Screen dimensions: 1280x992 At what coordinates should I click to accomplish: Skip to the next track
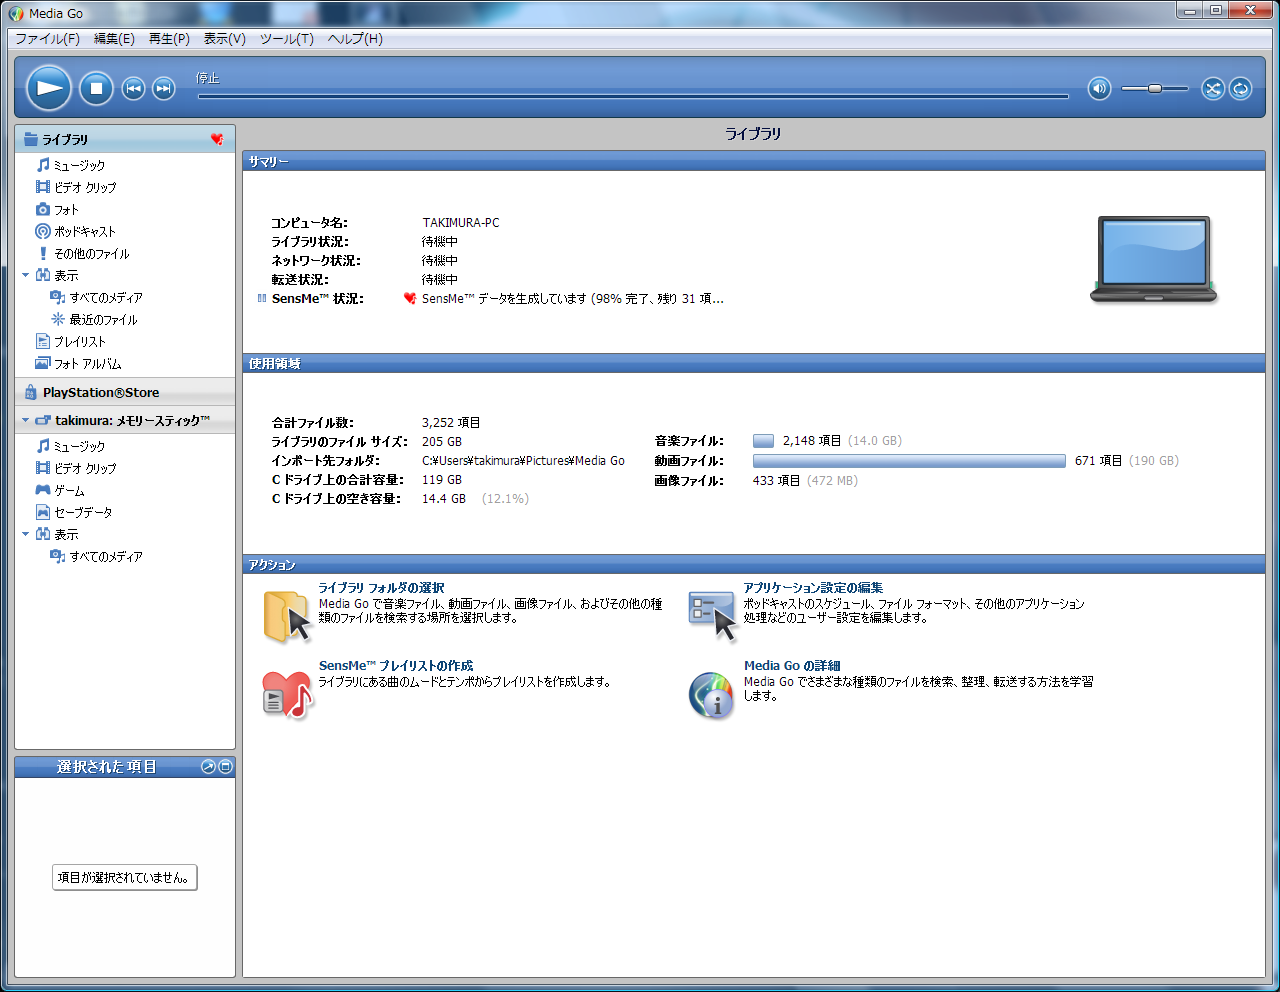[x=164, y=88]
